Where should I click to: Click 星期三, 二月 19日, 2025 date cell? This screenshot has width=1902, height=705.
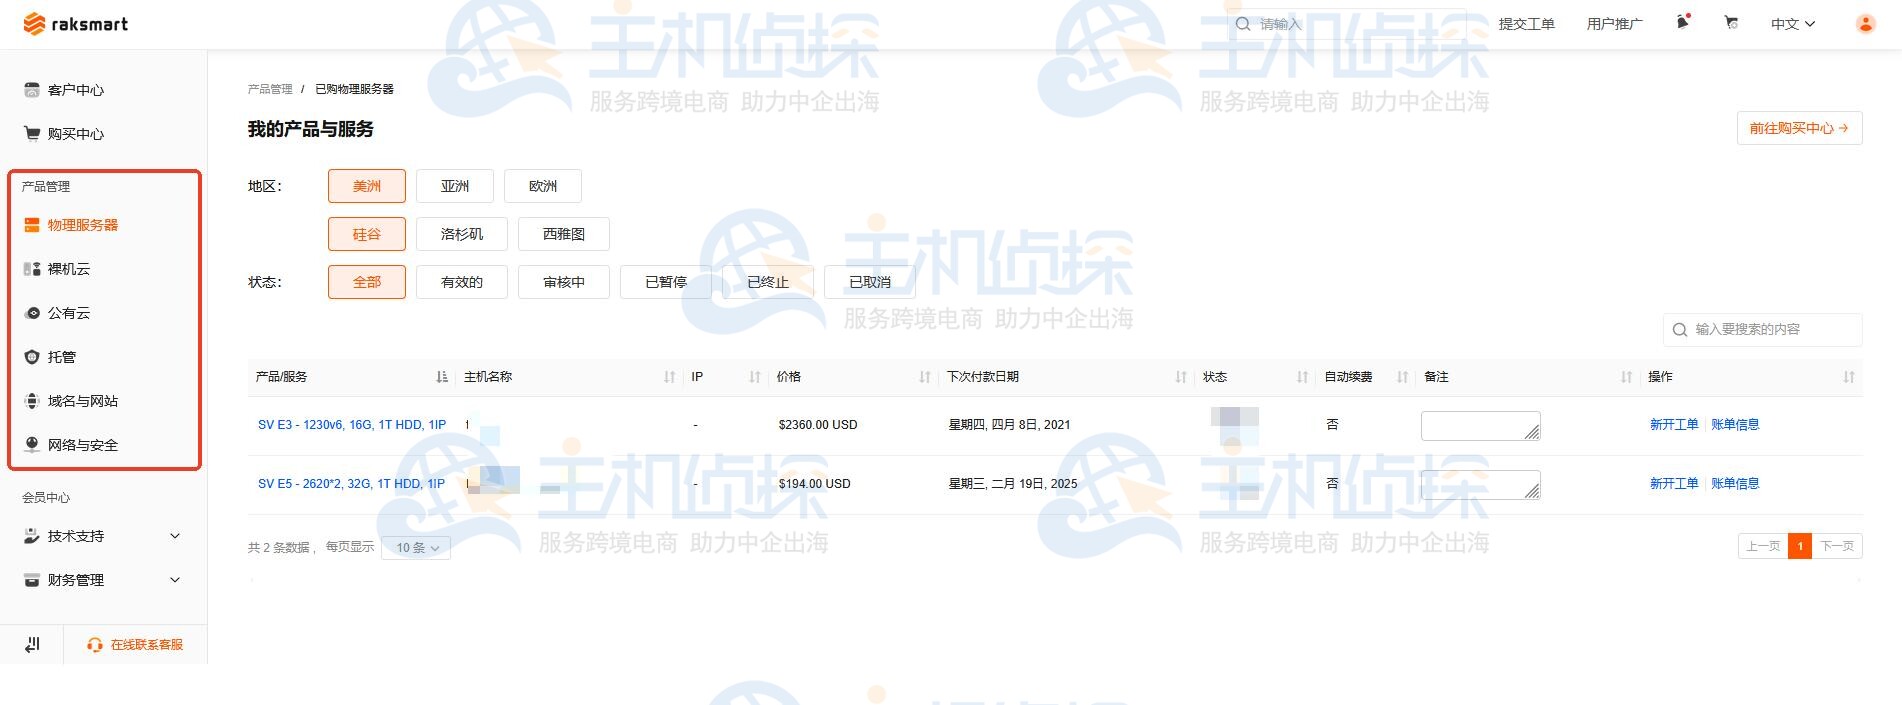1013,484
